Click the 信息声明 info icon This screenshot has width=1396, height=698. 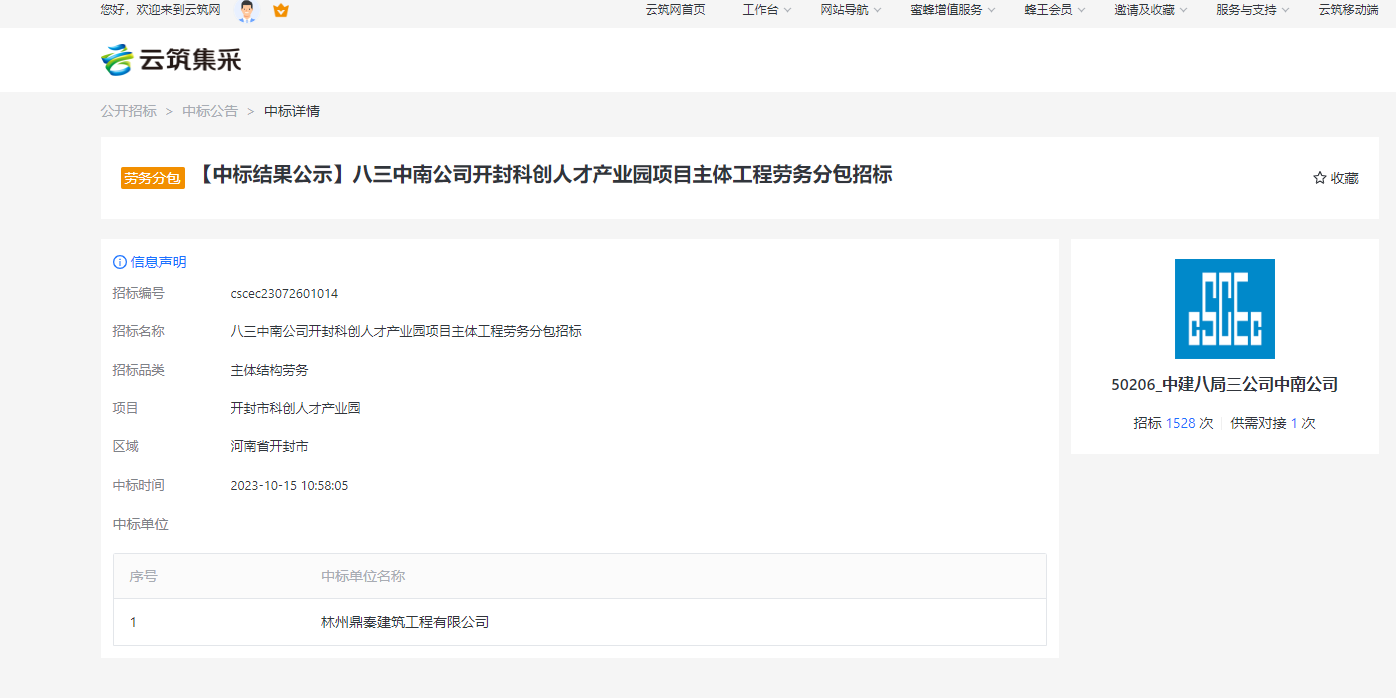[120, 262]
